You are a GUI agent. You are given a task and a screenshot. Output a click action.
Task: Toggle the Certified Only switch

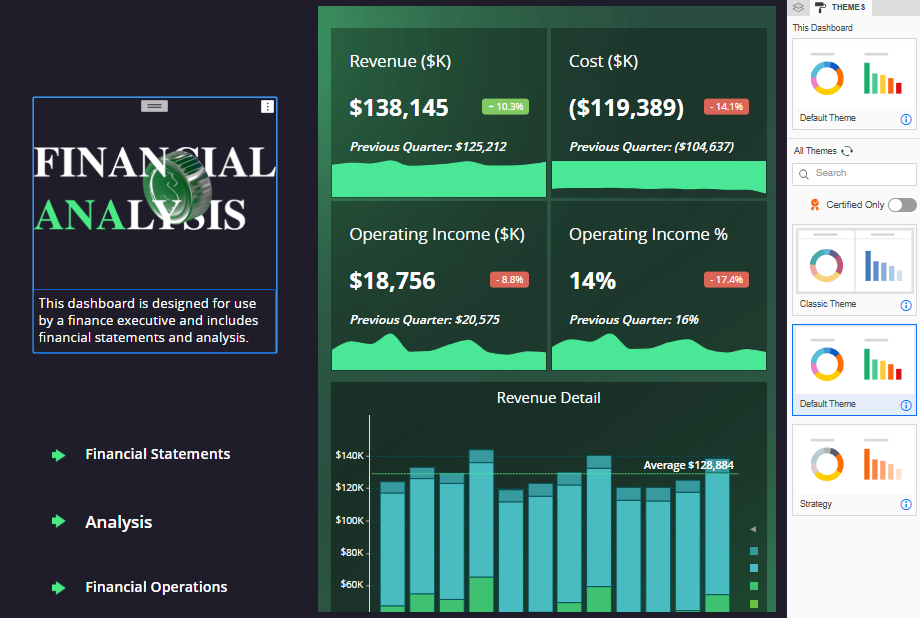coord(902,205)
